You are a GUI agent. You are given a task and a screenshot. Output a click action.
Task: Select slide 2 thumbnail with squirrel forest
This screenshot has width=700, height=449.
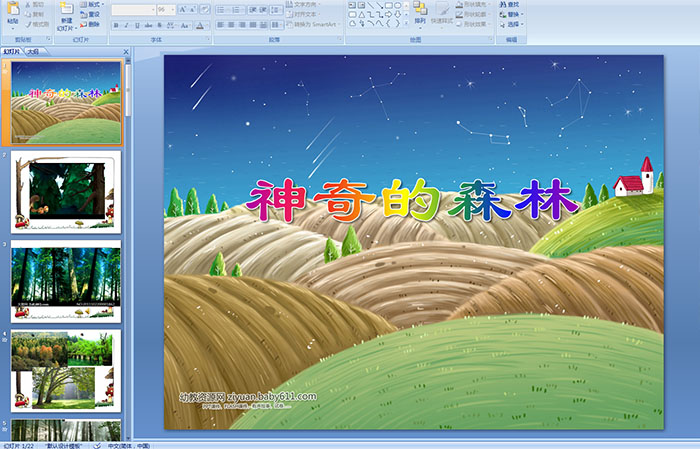(66, 192)
